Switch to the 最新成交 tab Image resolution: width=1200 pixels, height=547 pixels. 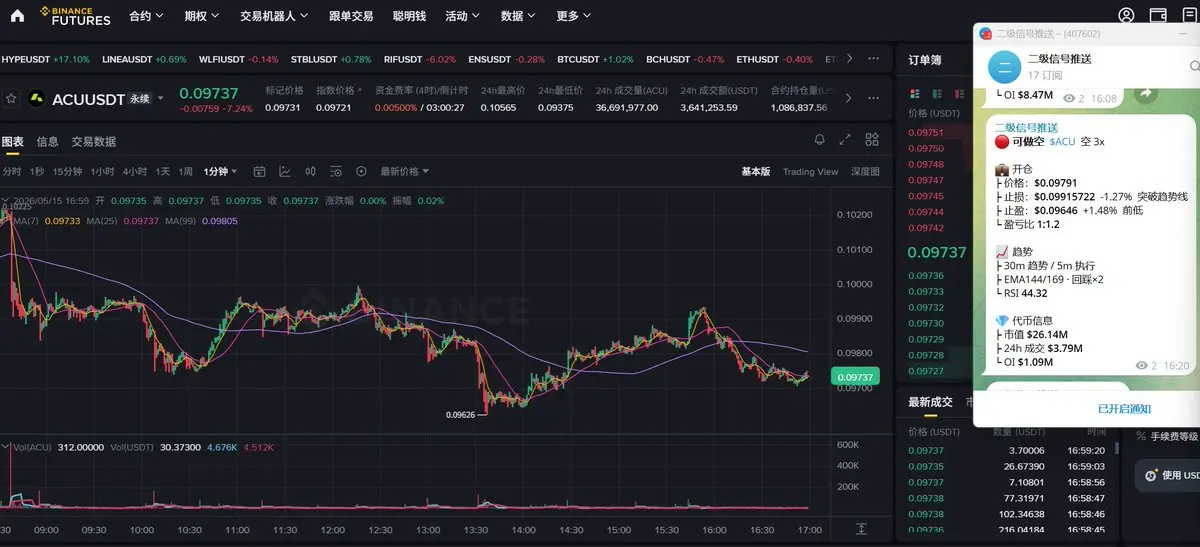click(930, 402)
